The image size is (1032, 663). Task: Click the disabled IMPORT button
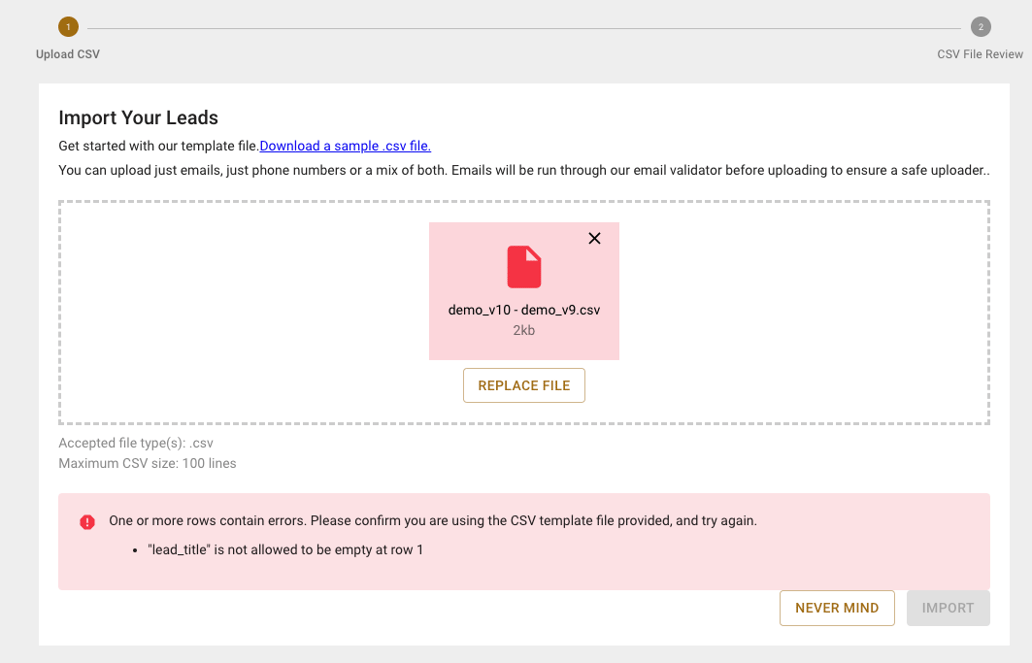[948, 607]
